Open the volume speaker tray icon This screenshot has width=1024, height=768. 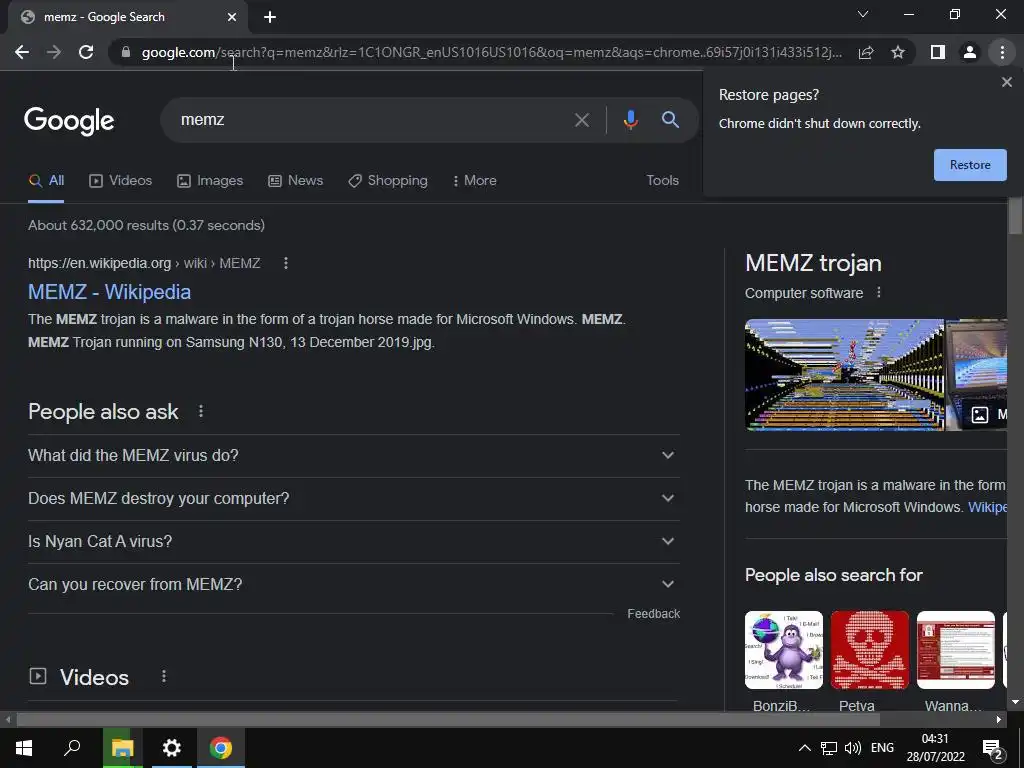(x=852, y=748)
